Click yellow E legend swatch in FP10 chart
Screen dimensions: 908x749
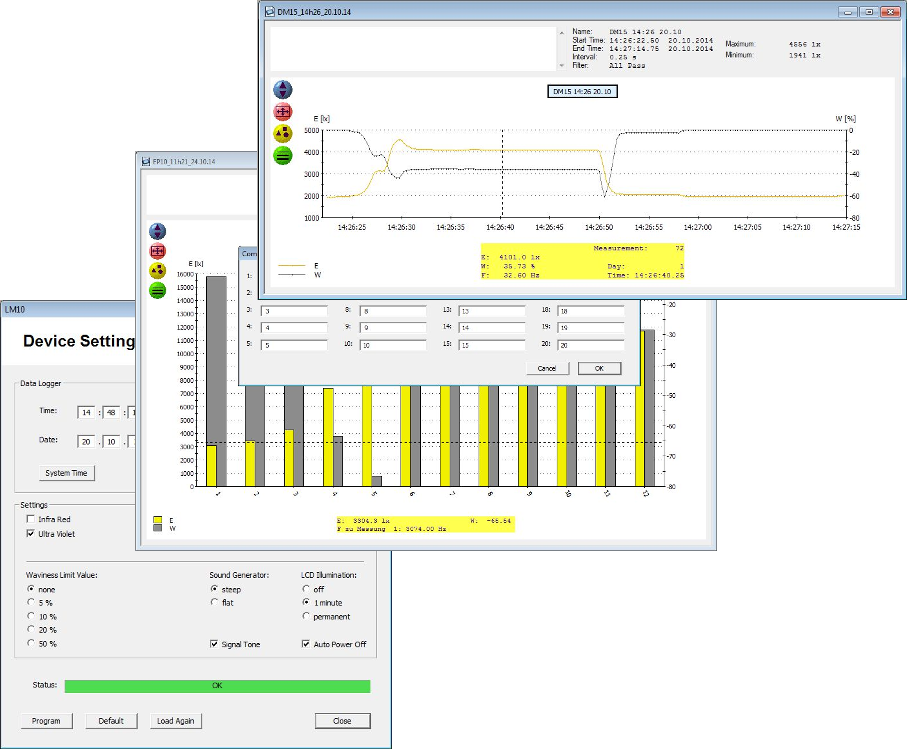point(158,520)
